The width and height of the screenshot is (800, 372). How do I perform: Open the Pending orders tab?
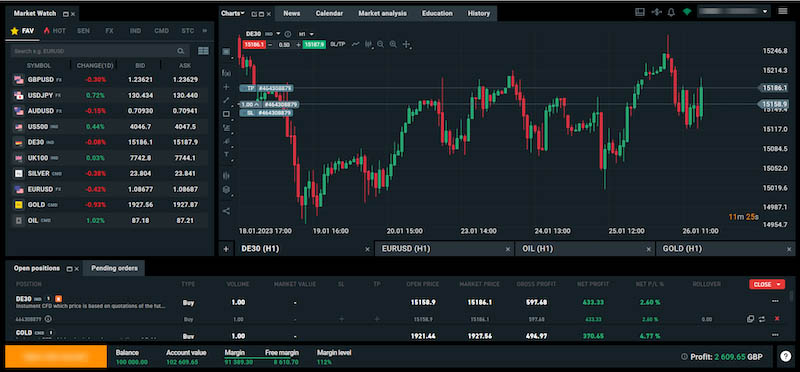coord(114,268)
